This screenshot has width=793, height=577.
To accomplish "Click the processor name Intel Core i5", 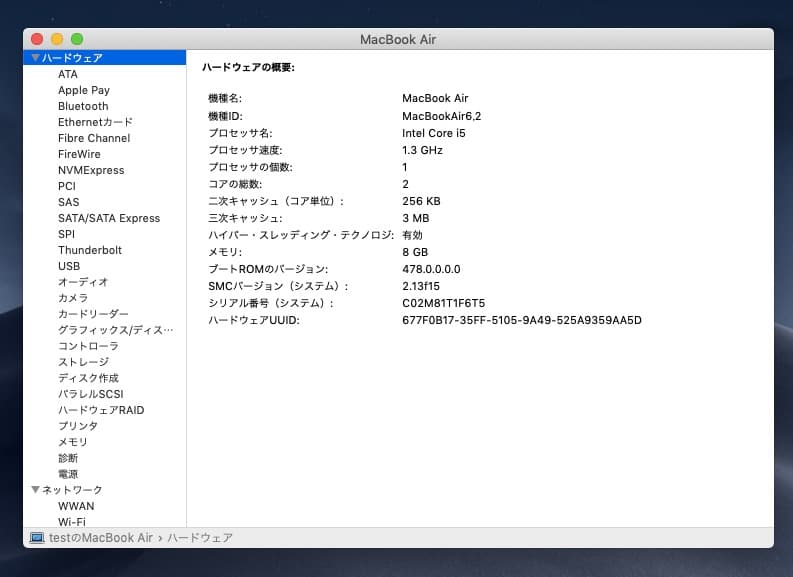I will click(x=433, y=134).
